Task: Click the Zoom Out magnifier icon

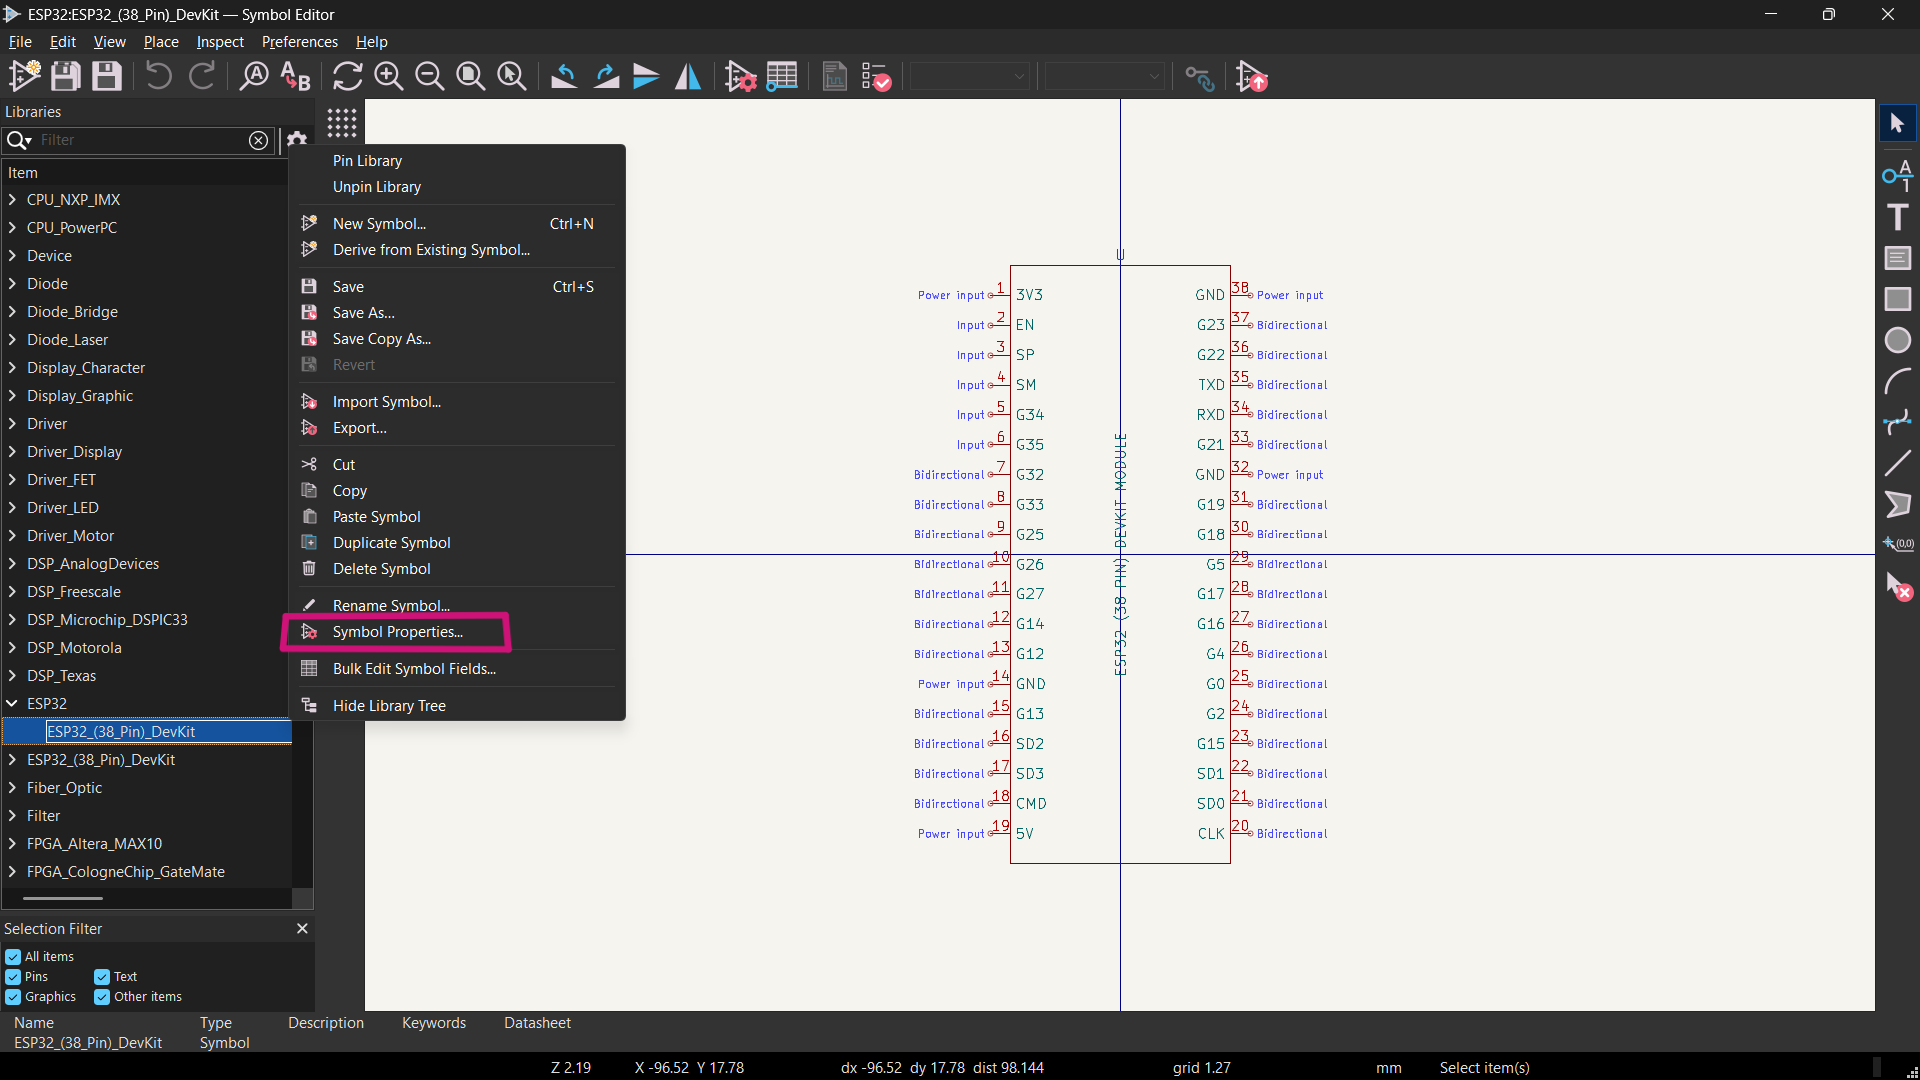Action: click(429, 76)
